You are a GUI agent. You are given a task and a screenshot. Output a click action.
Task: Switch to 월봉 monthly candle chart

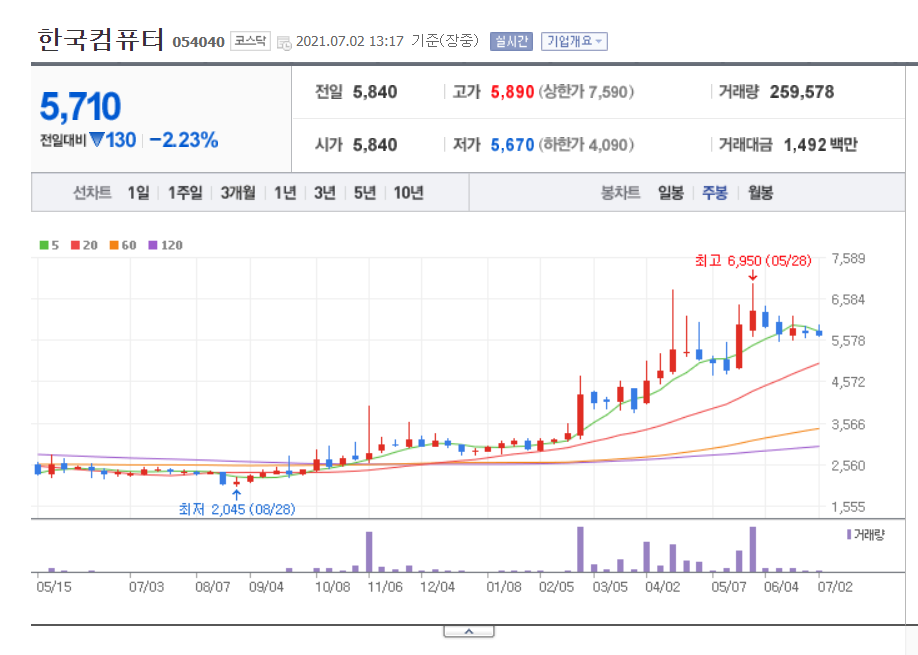click(761, 193)
